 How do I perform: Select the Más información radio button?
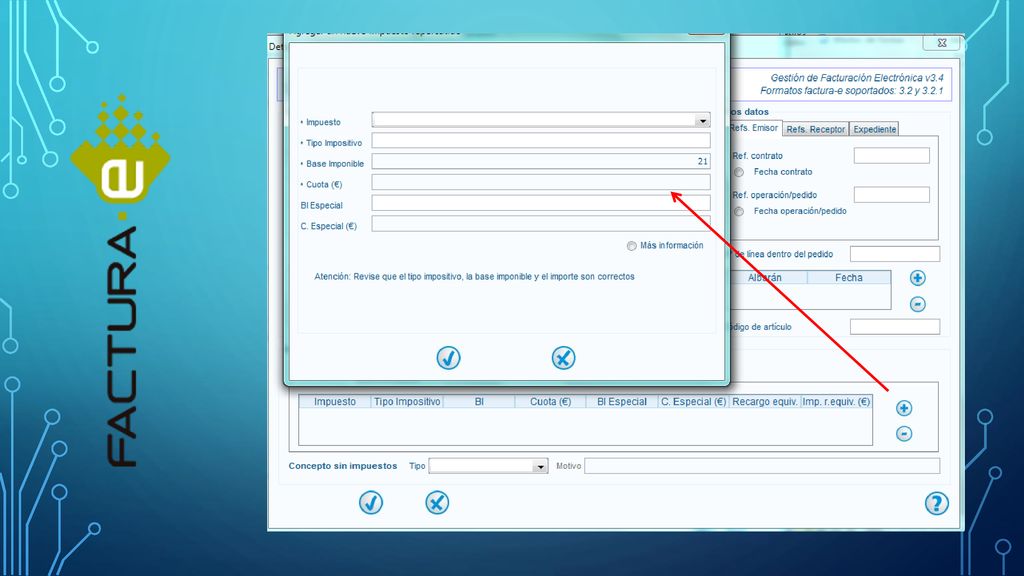(632, 246)
